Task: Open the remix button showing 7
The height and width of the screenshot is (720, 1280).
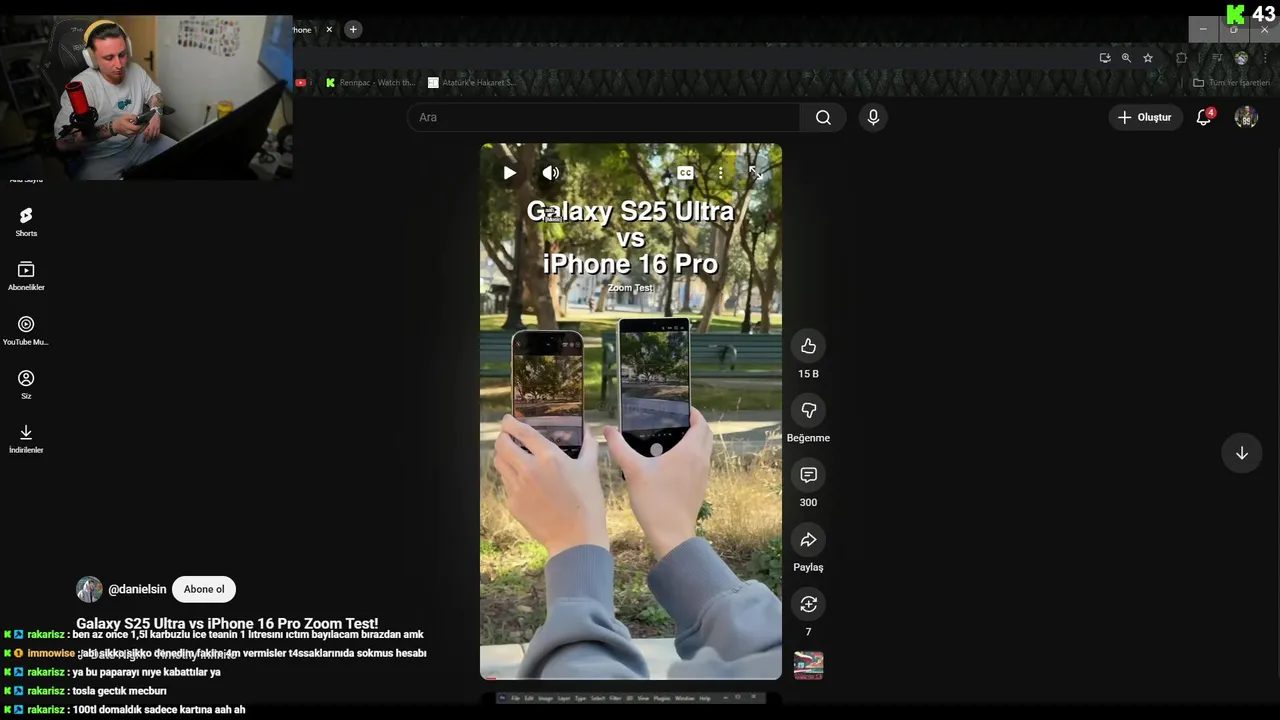Action: coord(808,604)
